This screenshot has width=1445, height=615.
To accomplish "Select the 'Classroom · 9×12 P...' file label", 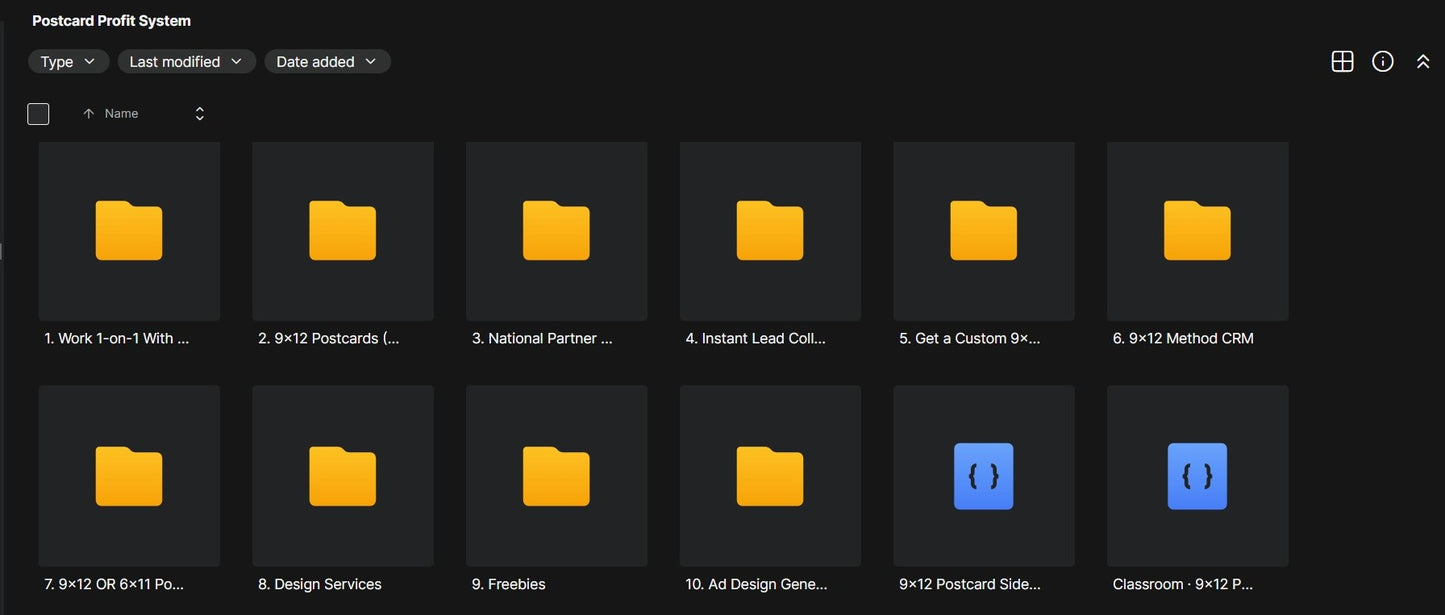I will [1183, 584].
